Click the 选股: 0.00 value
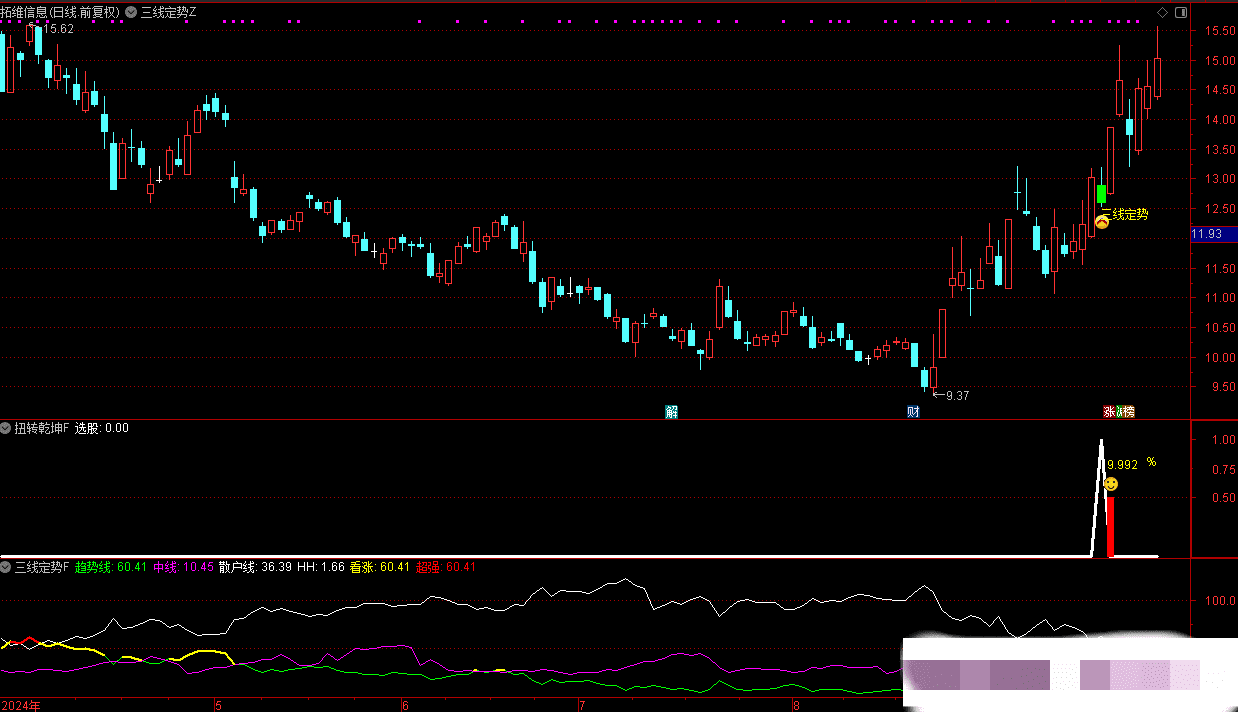Screen dimensions: 1238x712 (102, 428)
